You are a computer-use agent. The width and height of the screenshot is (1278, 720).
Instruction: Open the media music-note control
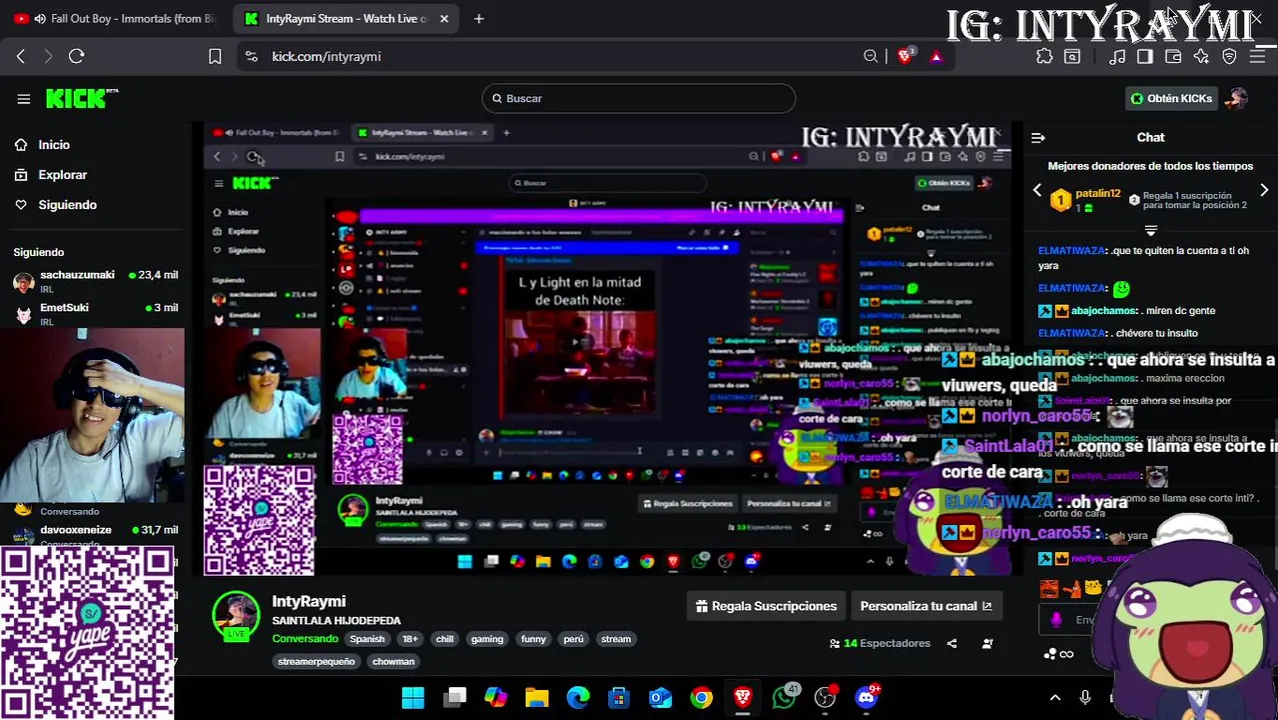coord(1117,57)
